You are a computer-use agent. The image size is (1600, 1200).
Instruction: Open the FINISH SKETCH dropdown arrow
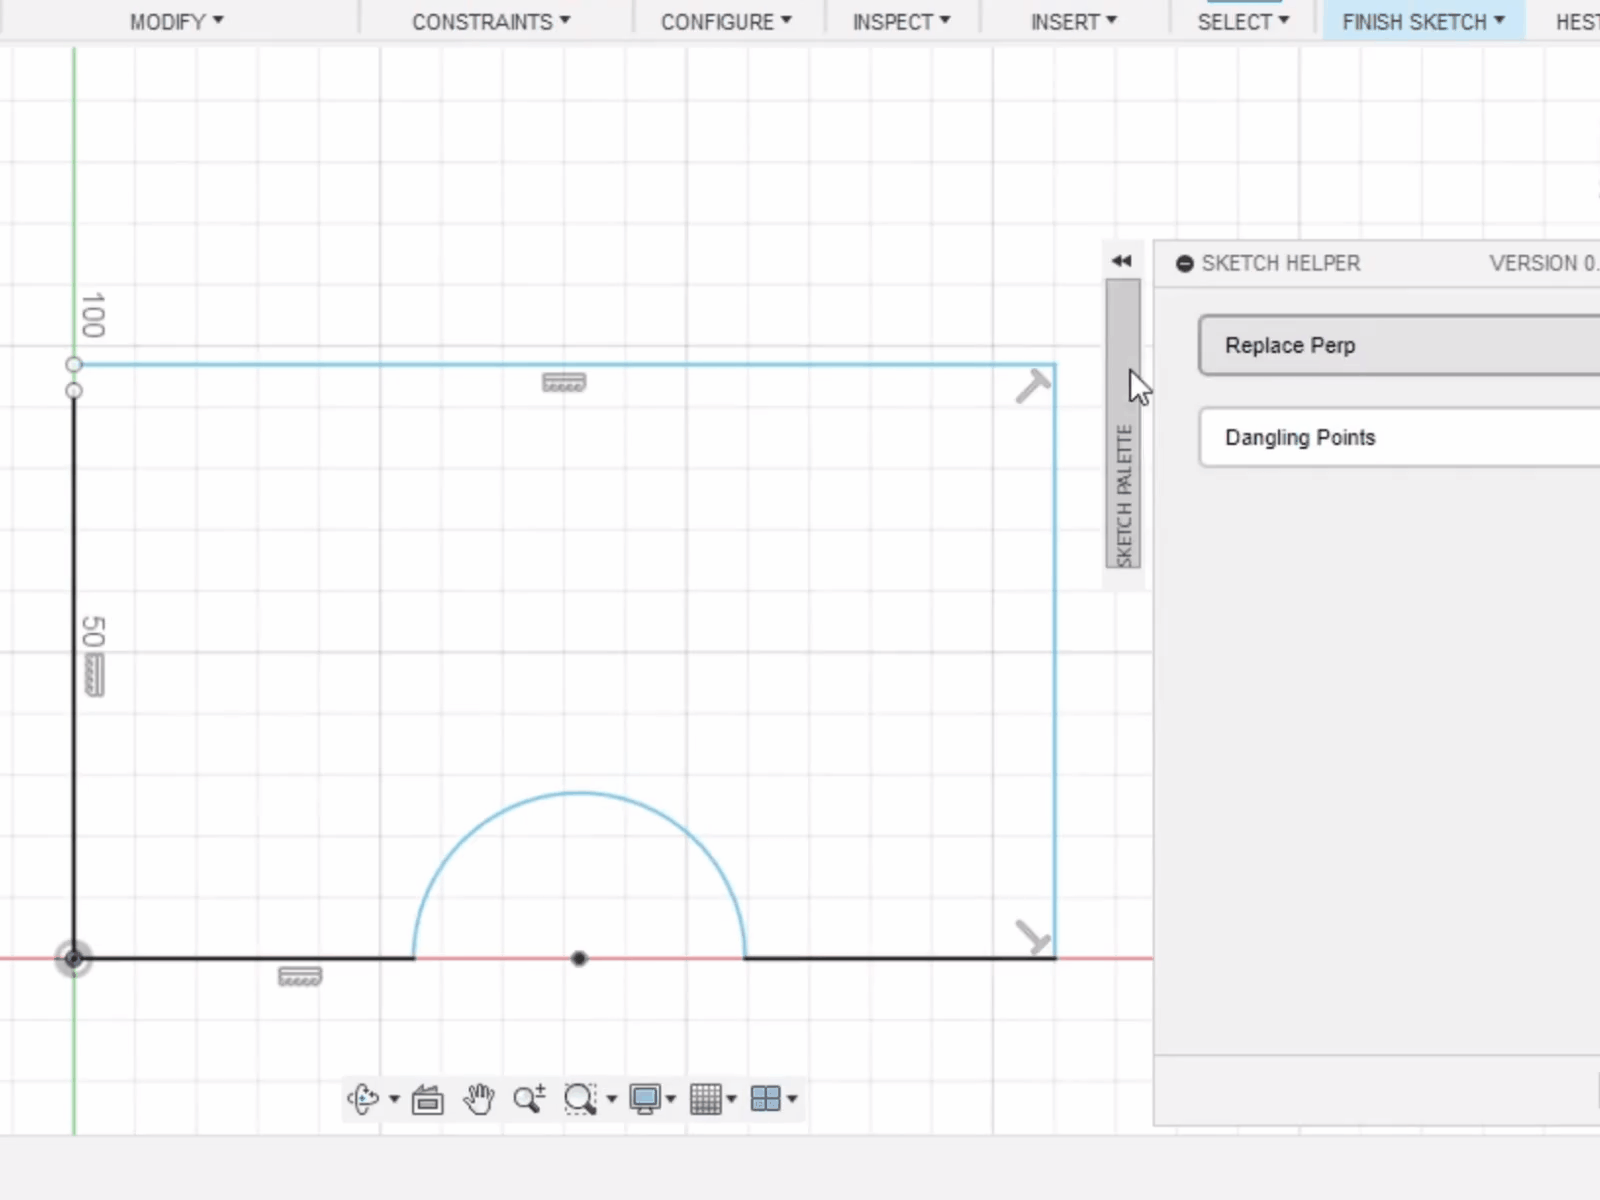click(1499, 20)
